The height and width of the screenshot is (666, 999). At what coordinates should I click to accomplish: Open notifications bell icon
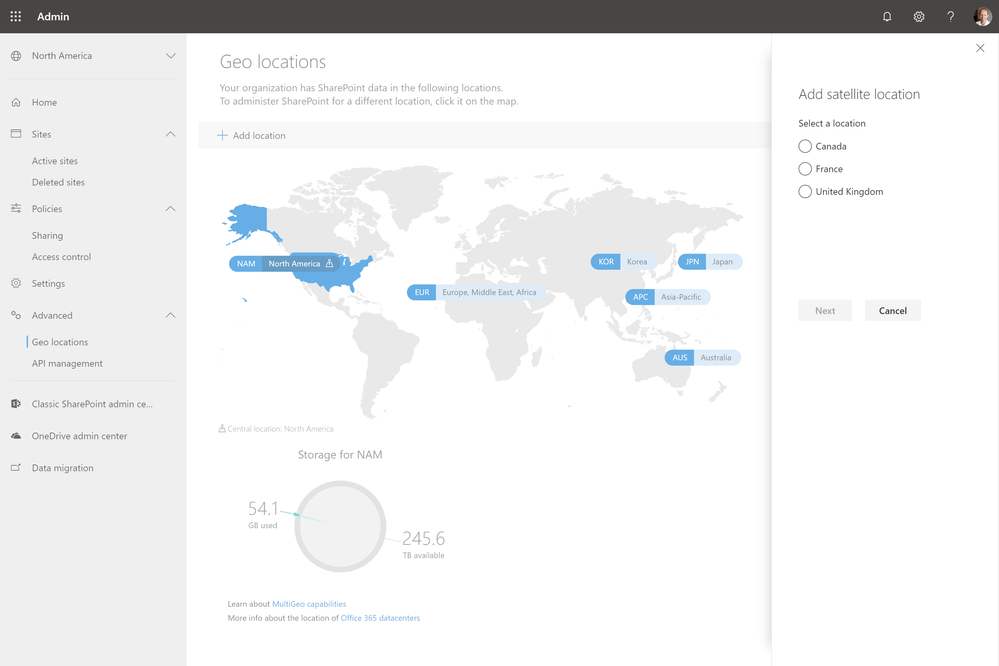click(887, 17)
